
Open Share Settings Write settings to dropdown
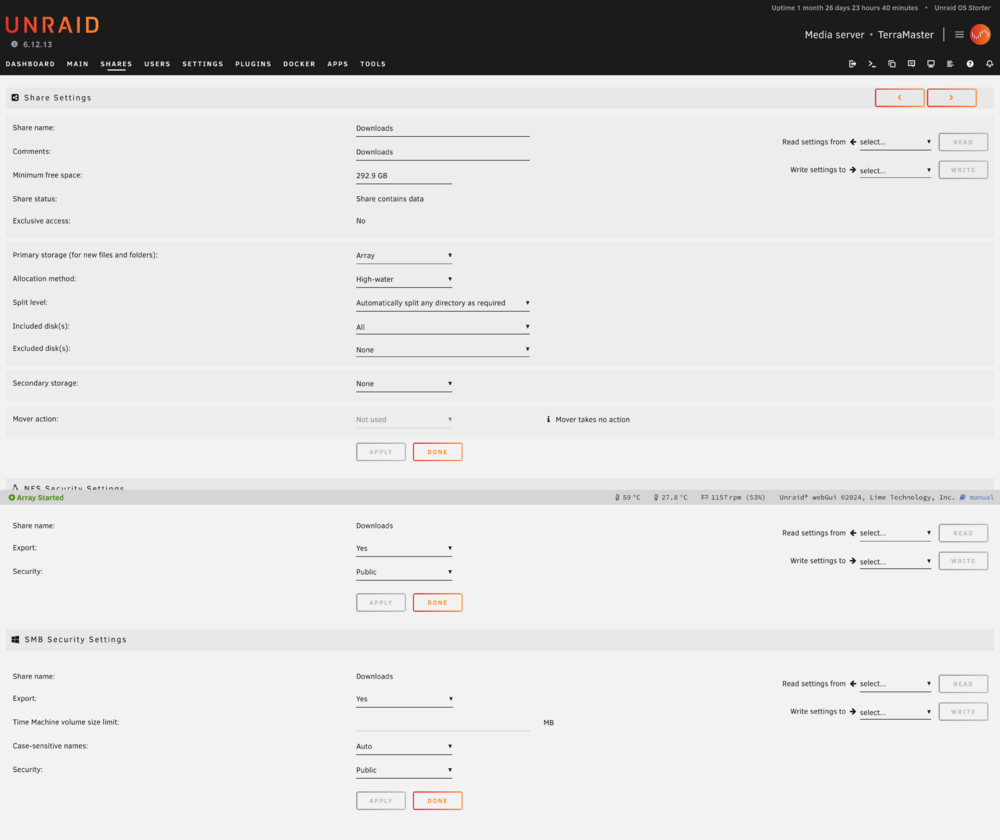point(895,170)
